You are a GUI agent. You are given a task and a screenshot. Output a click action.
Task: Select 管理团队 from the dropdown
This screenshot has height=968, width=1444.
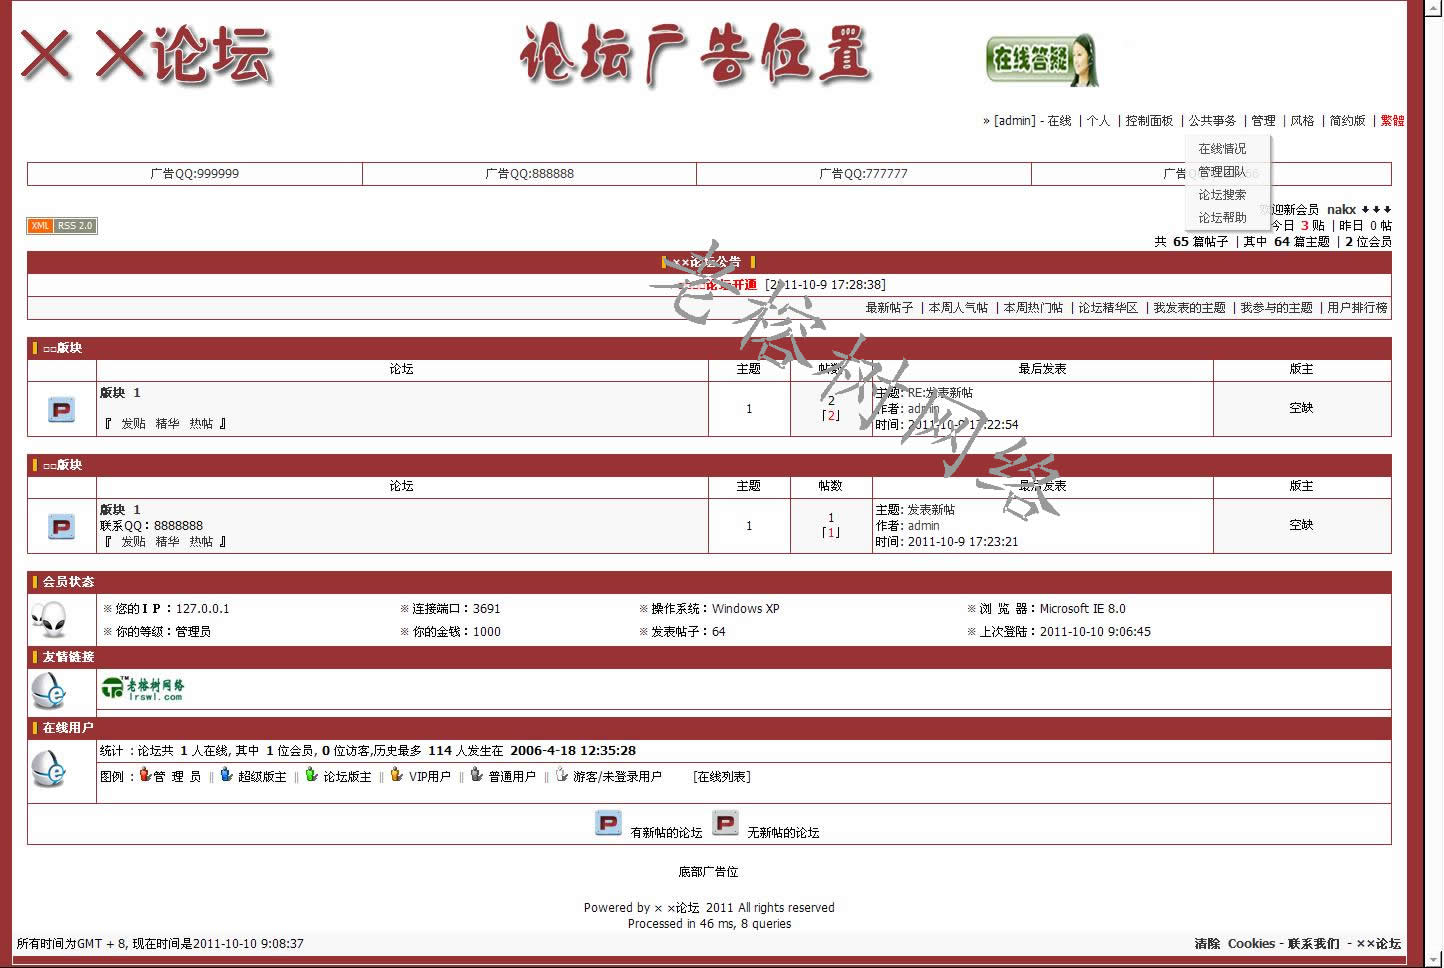(x=1222, y=172)
